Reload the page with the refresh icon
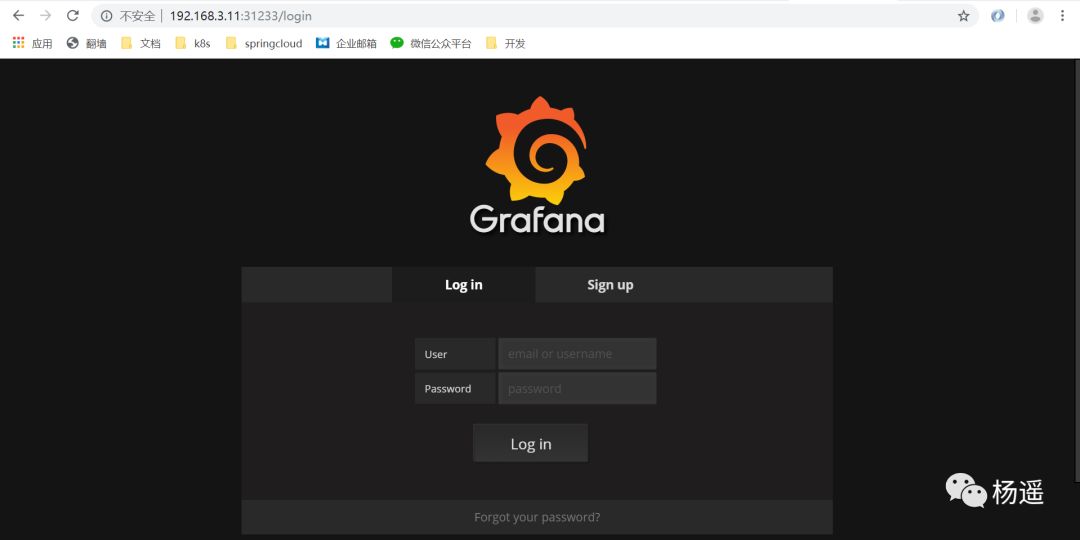 tap(72, 15)
